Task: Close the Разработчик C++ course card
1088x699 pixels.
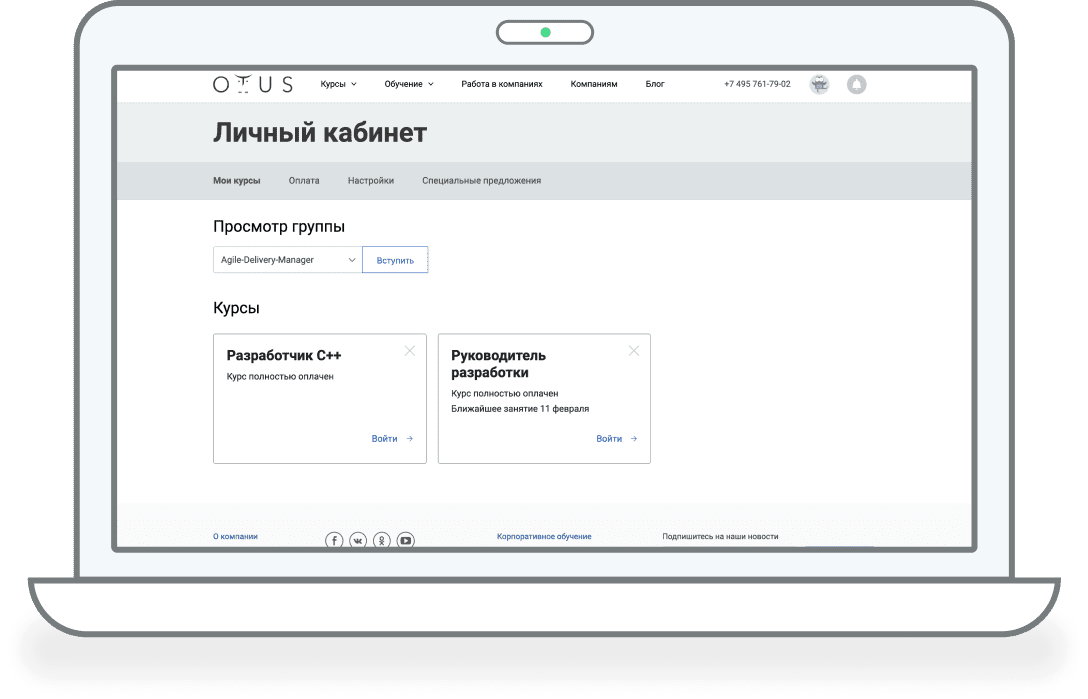Action: tap(409, 351)
